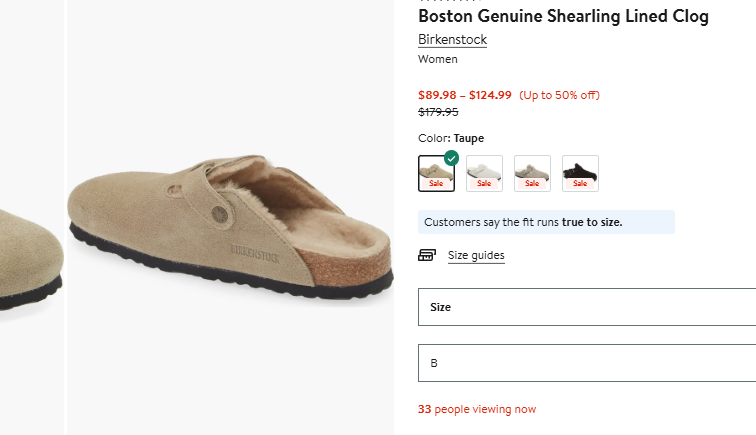Click the Boston Genuine Shearling Lined Clog title
The image size is (756, 435).
(x=564, y=16)
